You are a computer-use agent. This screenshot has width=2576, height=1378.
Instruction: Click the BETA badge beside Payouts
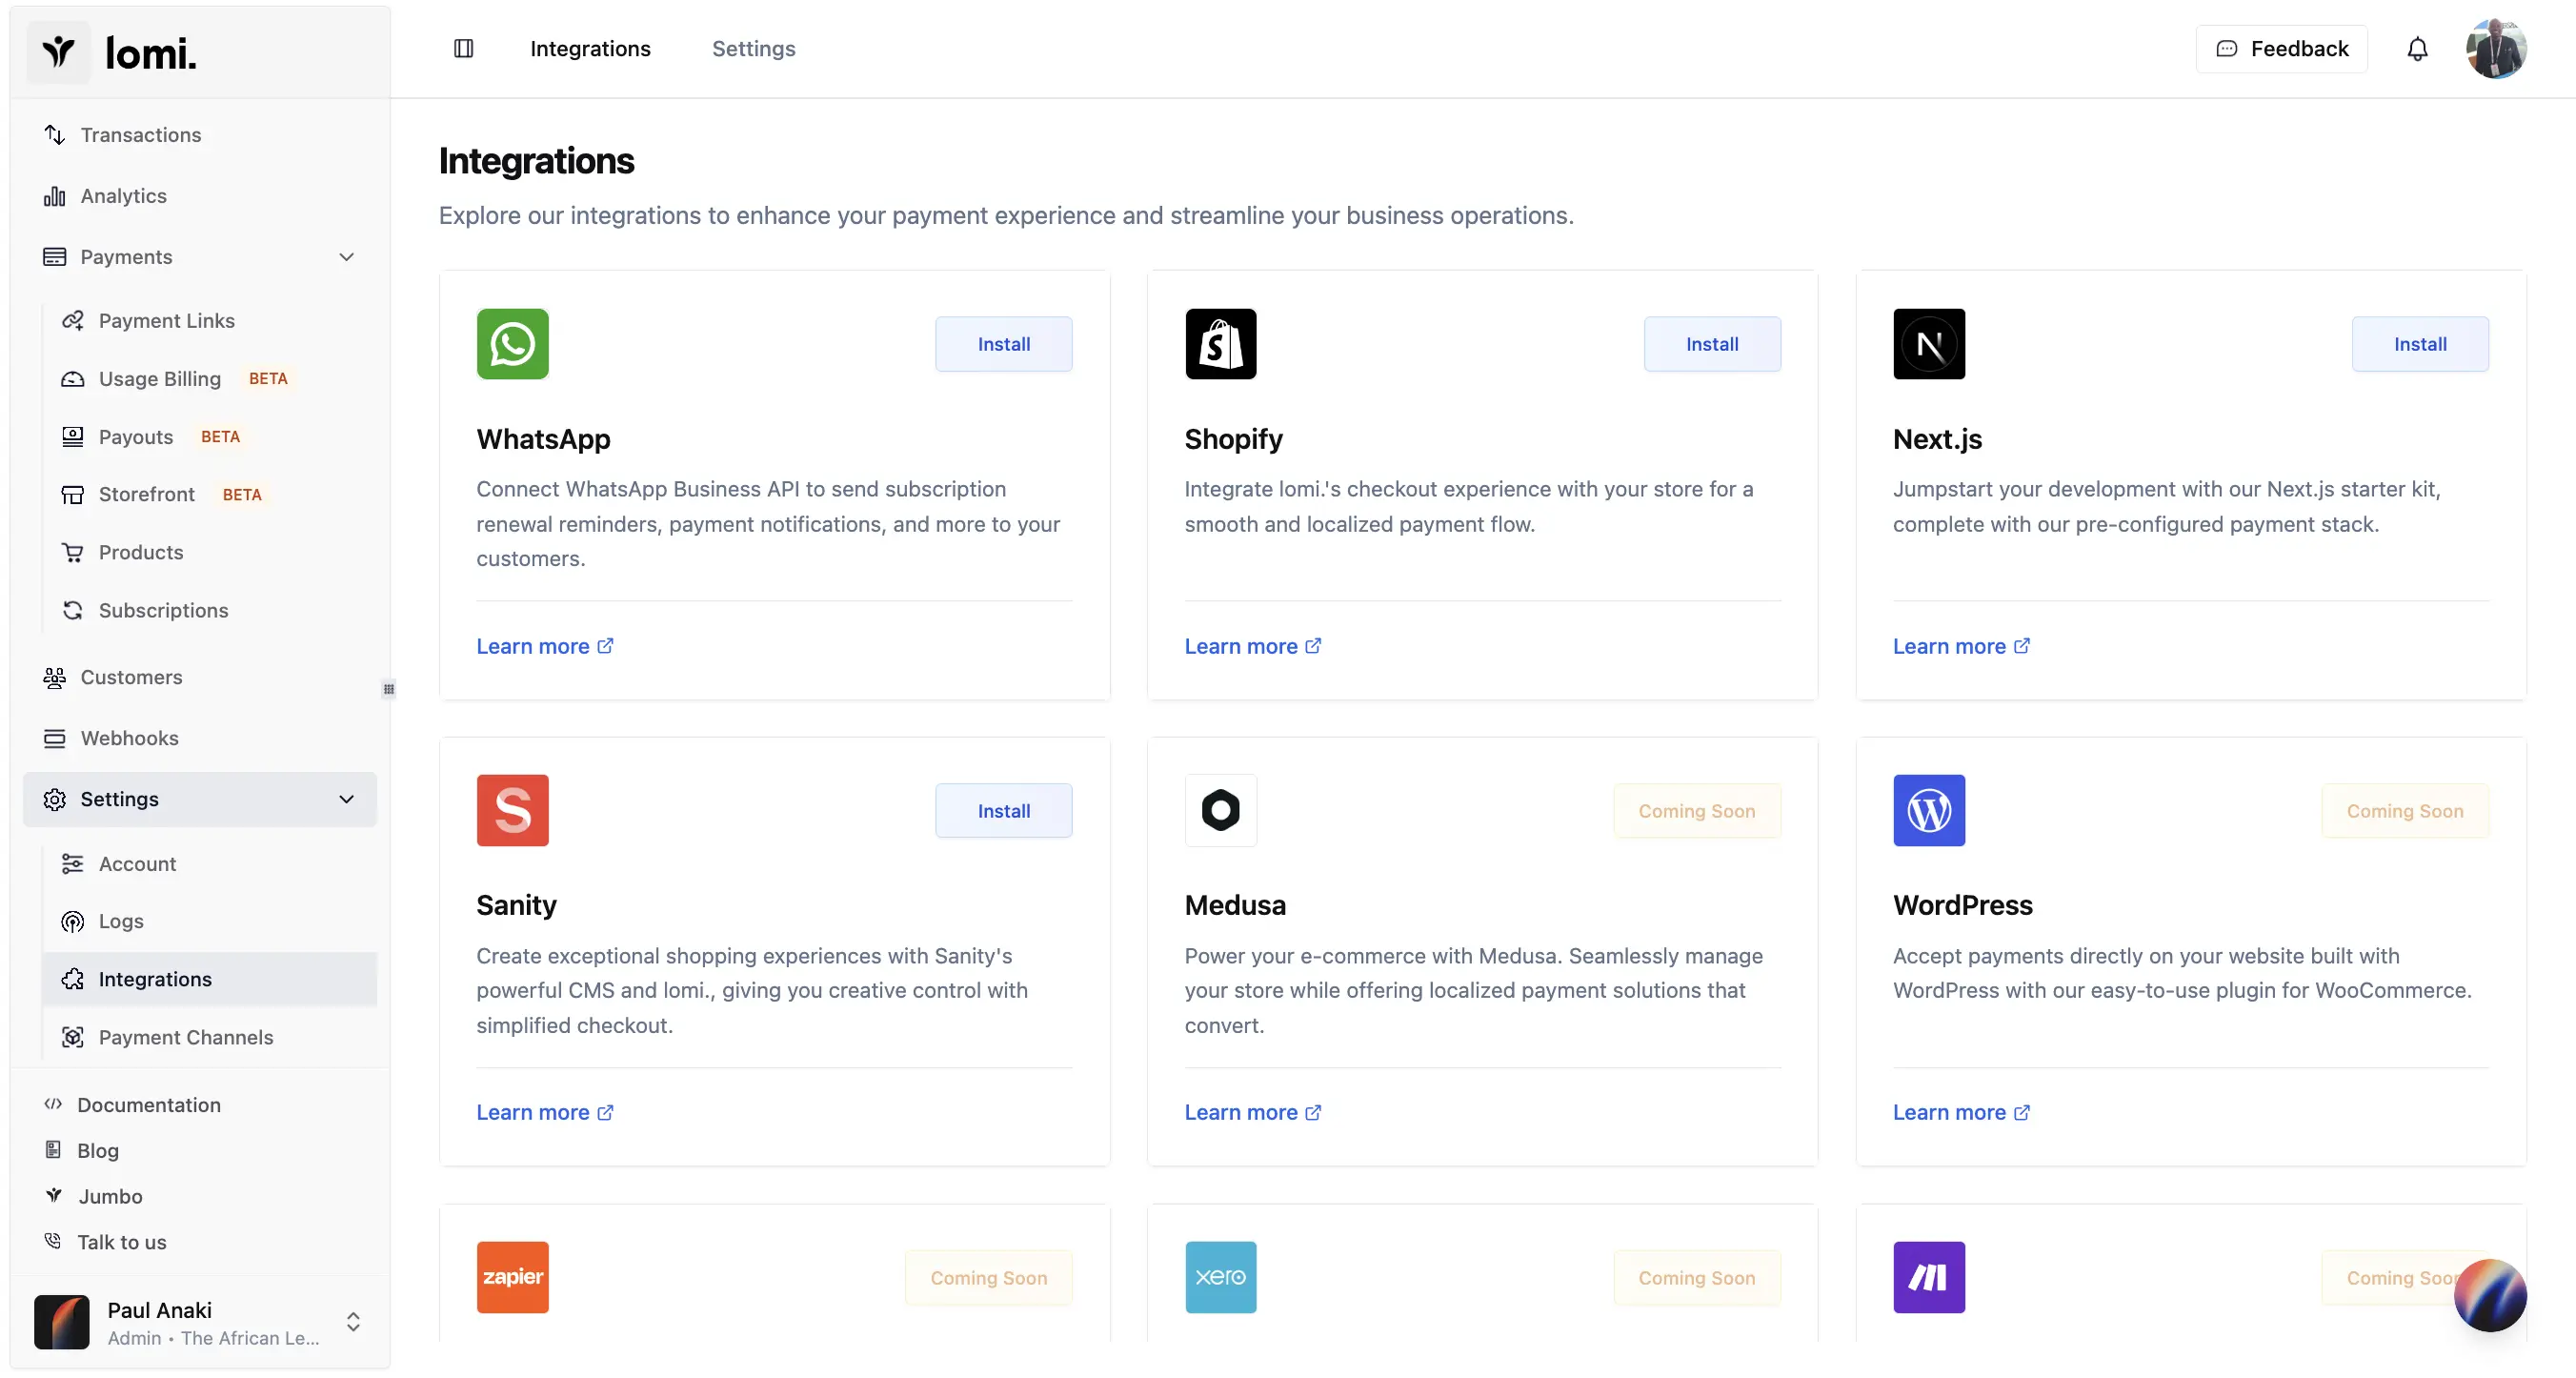coord(220,437)
